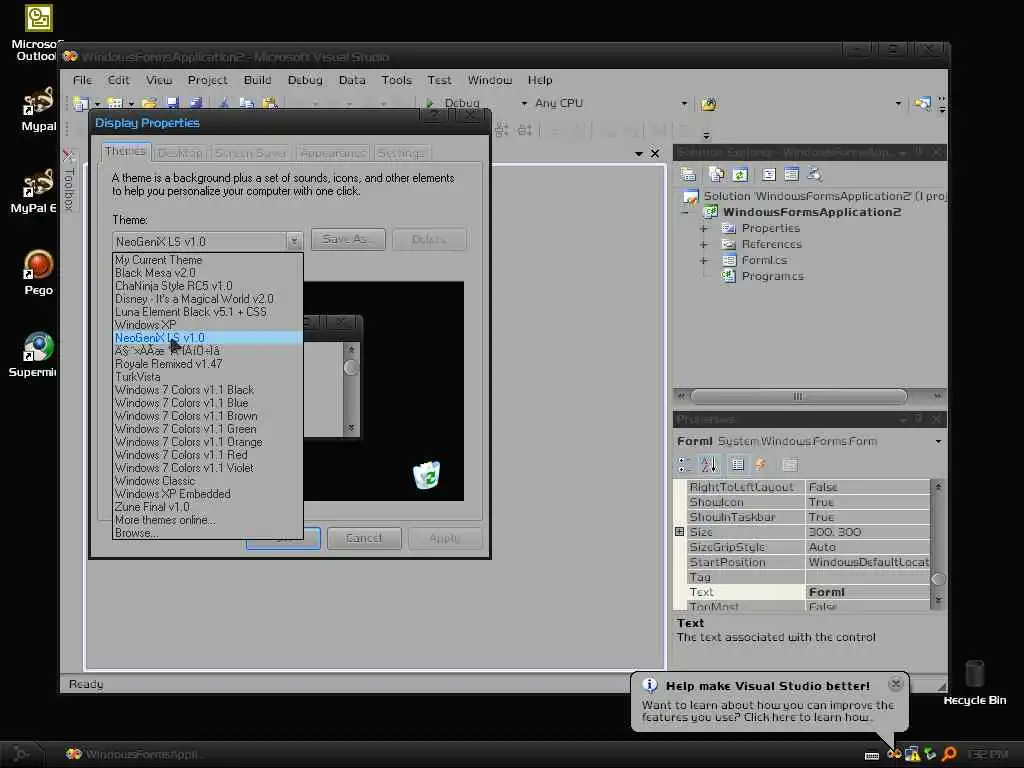Click the Paste clipboard icon

point(270,103)
